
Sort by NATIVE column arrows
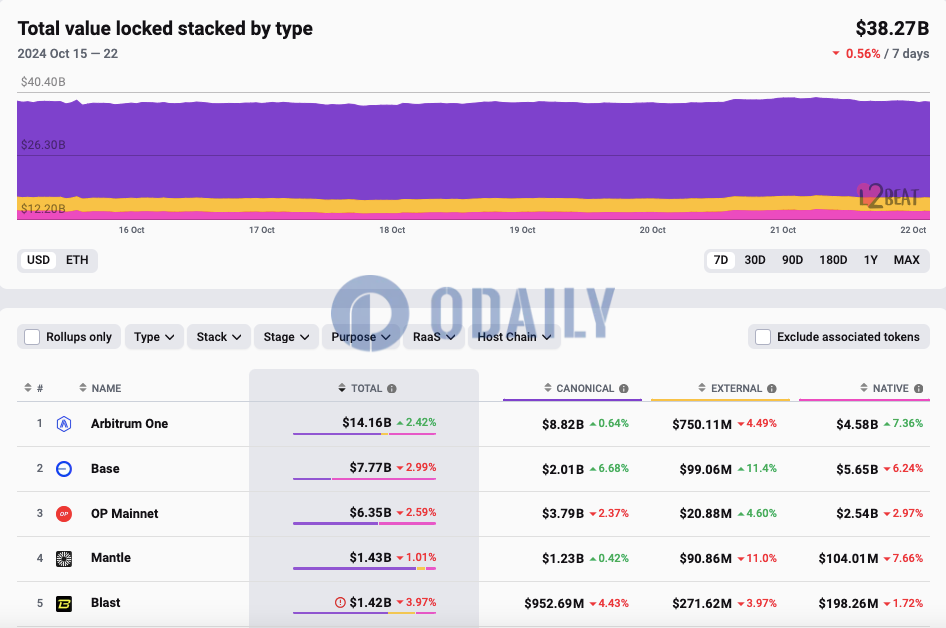[864, 387]
